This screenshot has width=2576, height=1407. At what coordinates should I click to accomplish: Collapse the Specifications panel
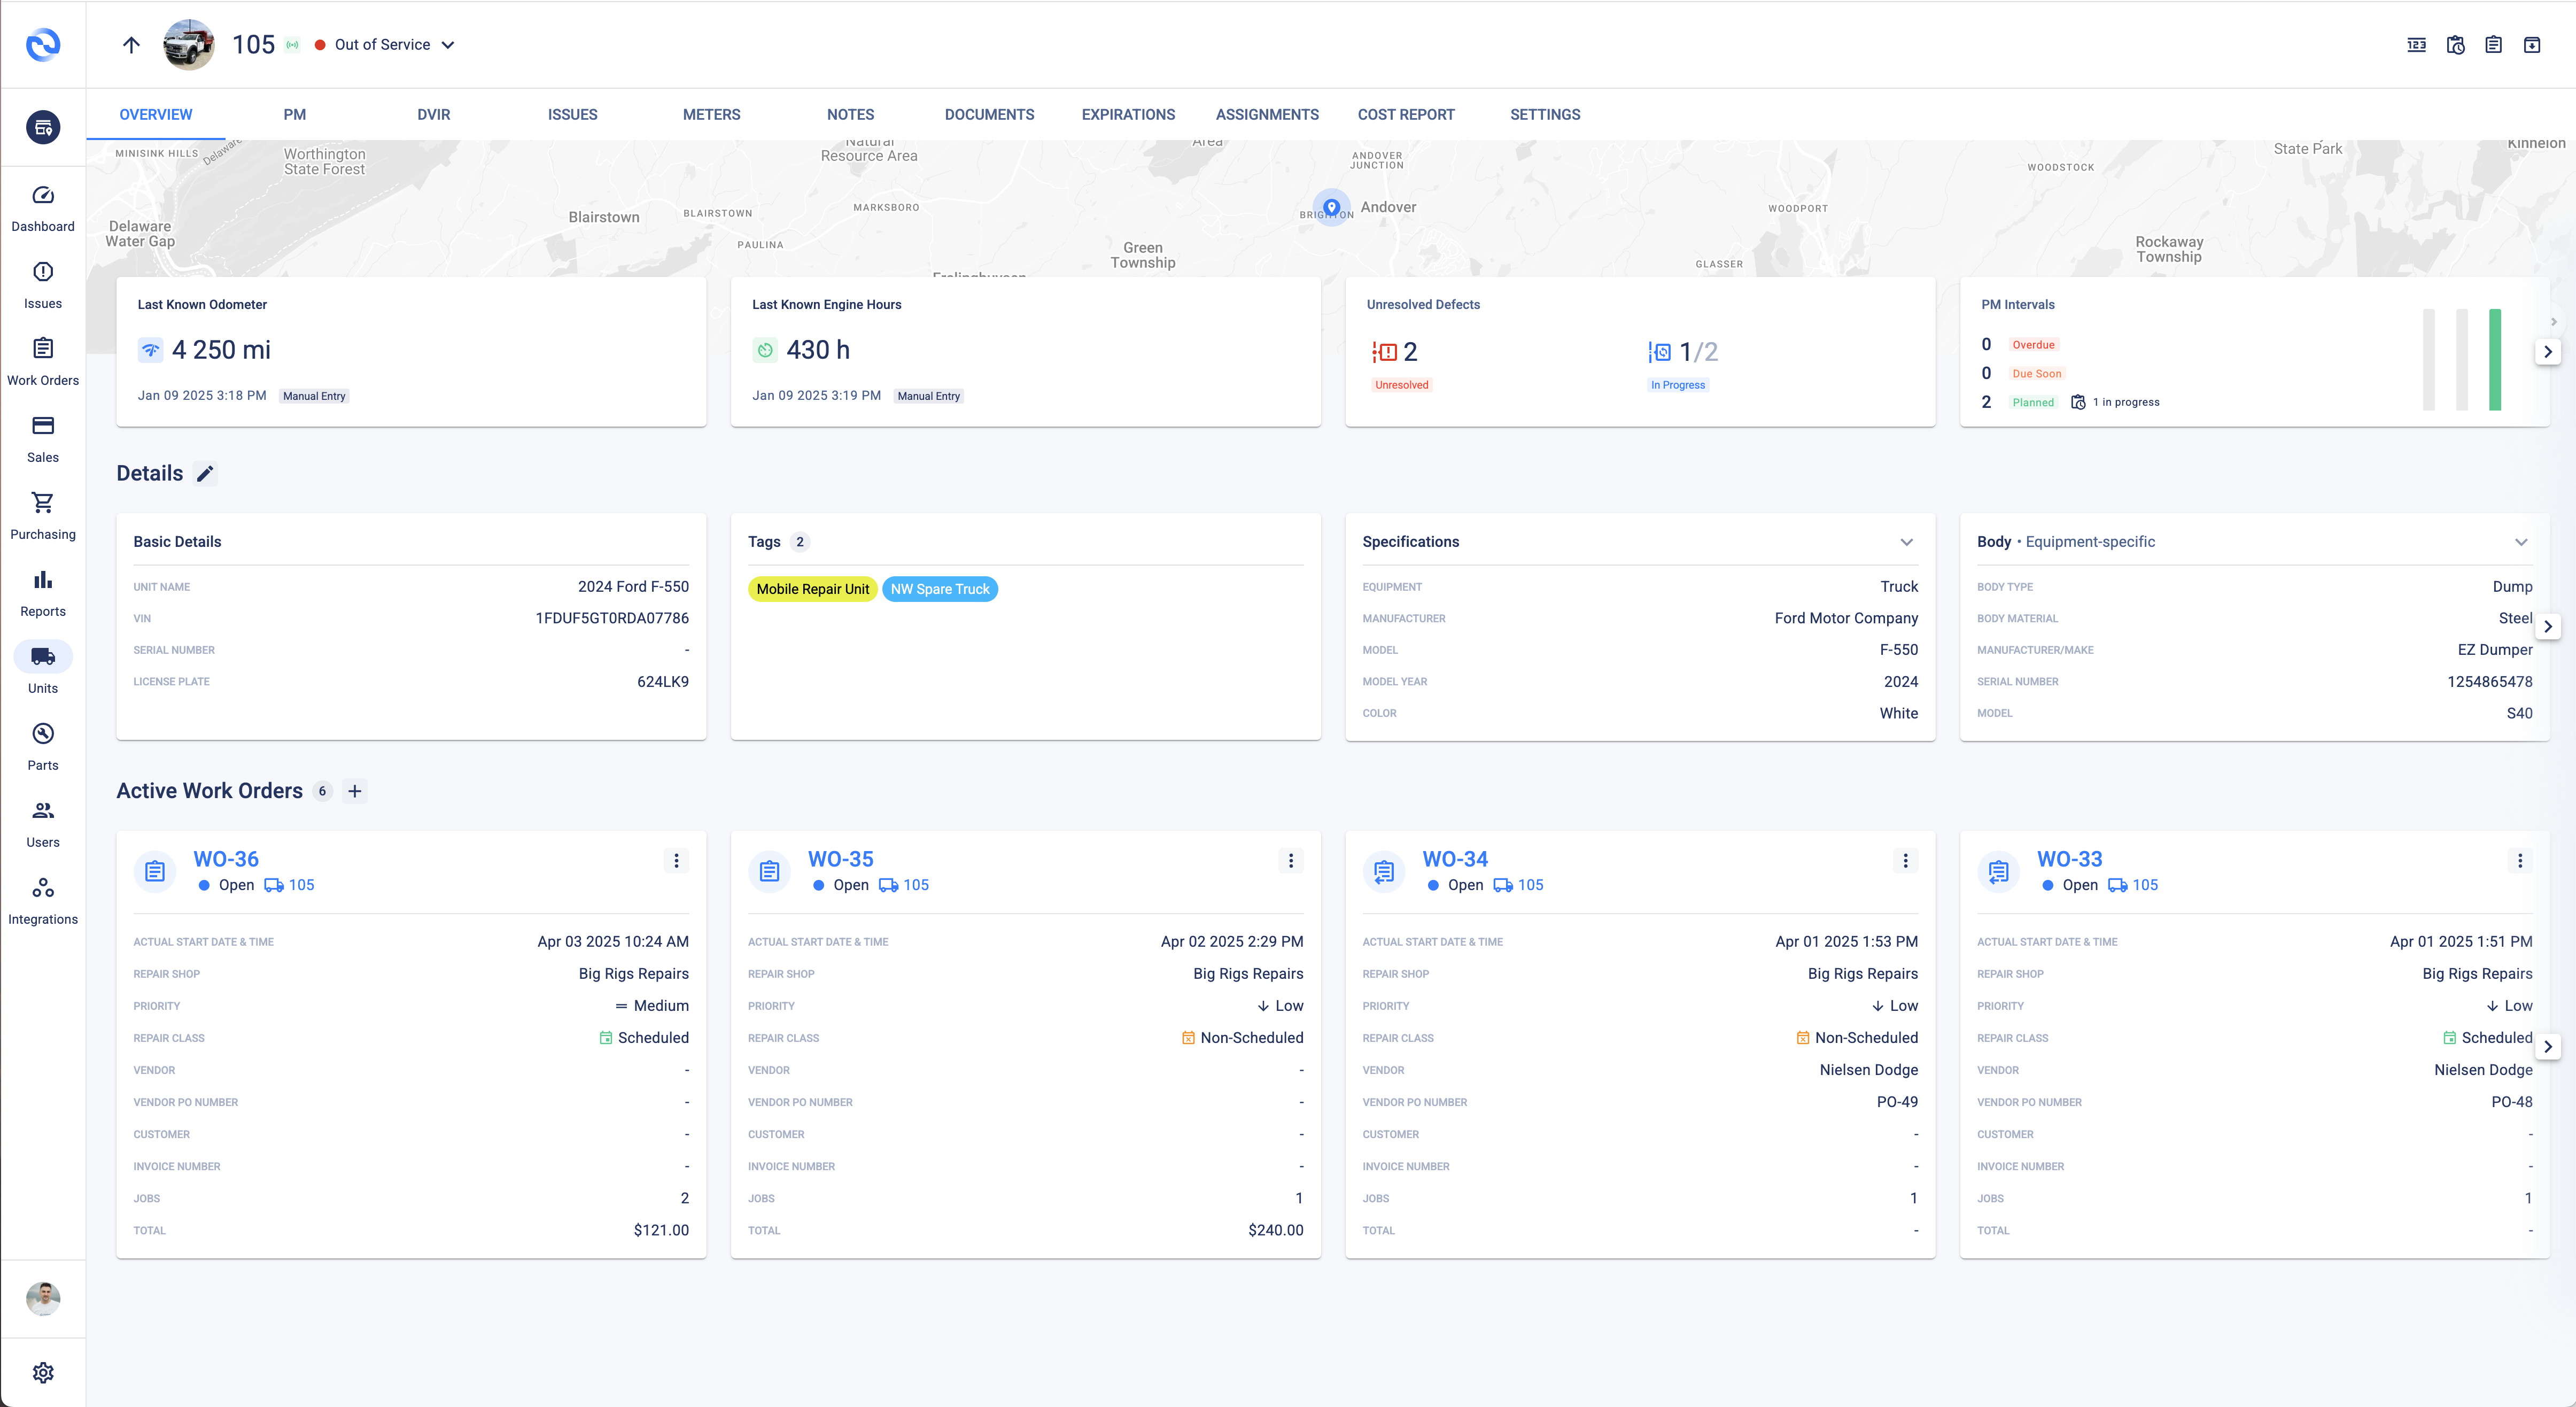coord(1906,542)
